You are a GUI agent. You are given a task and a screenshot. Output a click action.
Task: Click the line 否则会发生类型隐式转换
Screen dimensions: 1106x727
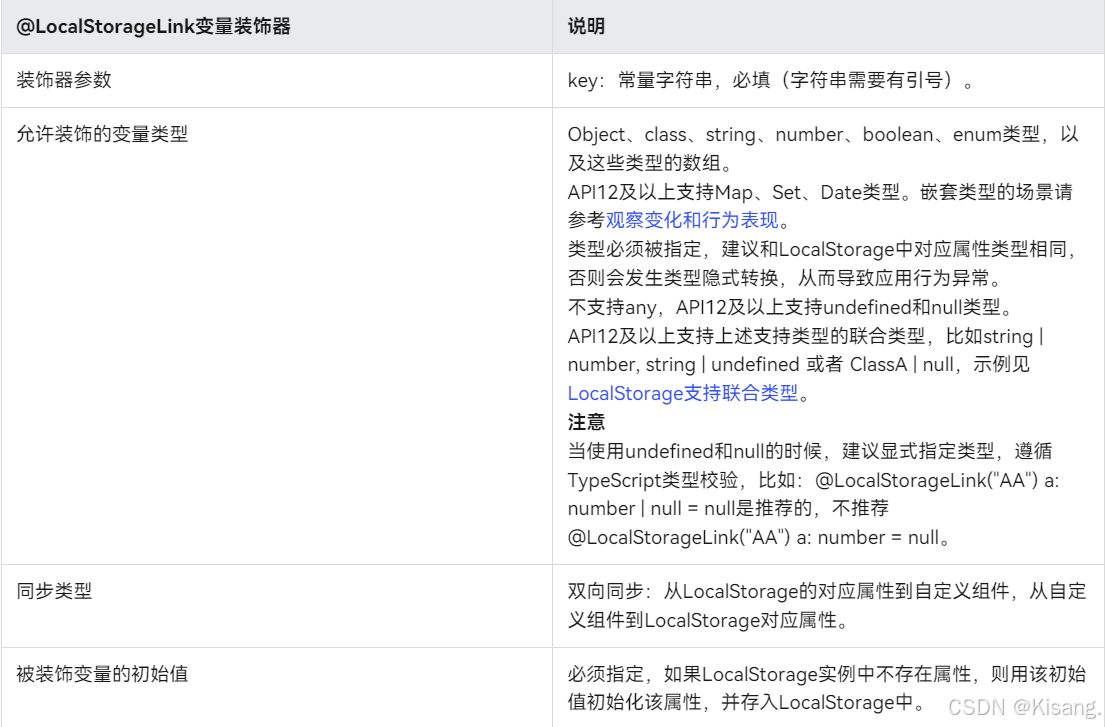click(786, 278)
